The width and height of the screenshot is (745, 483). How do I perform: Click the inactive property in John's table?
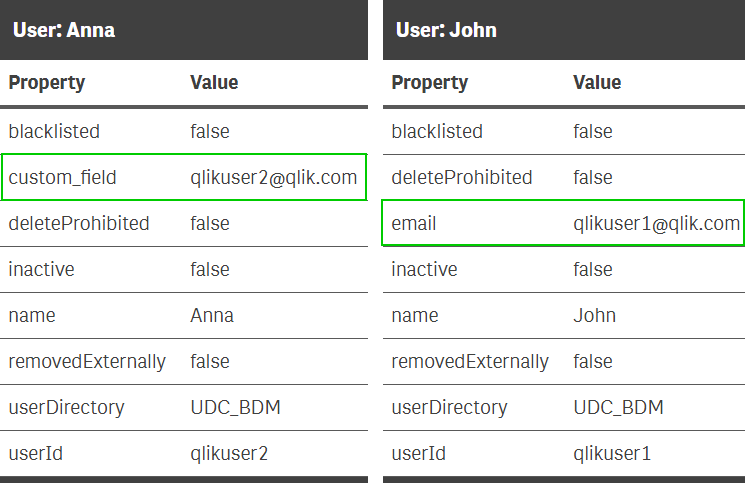[x=424, y=270]
